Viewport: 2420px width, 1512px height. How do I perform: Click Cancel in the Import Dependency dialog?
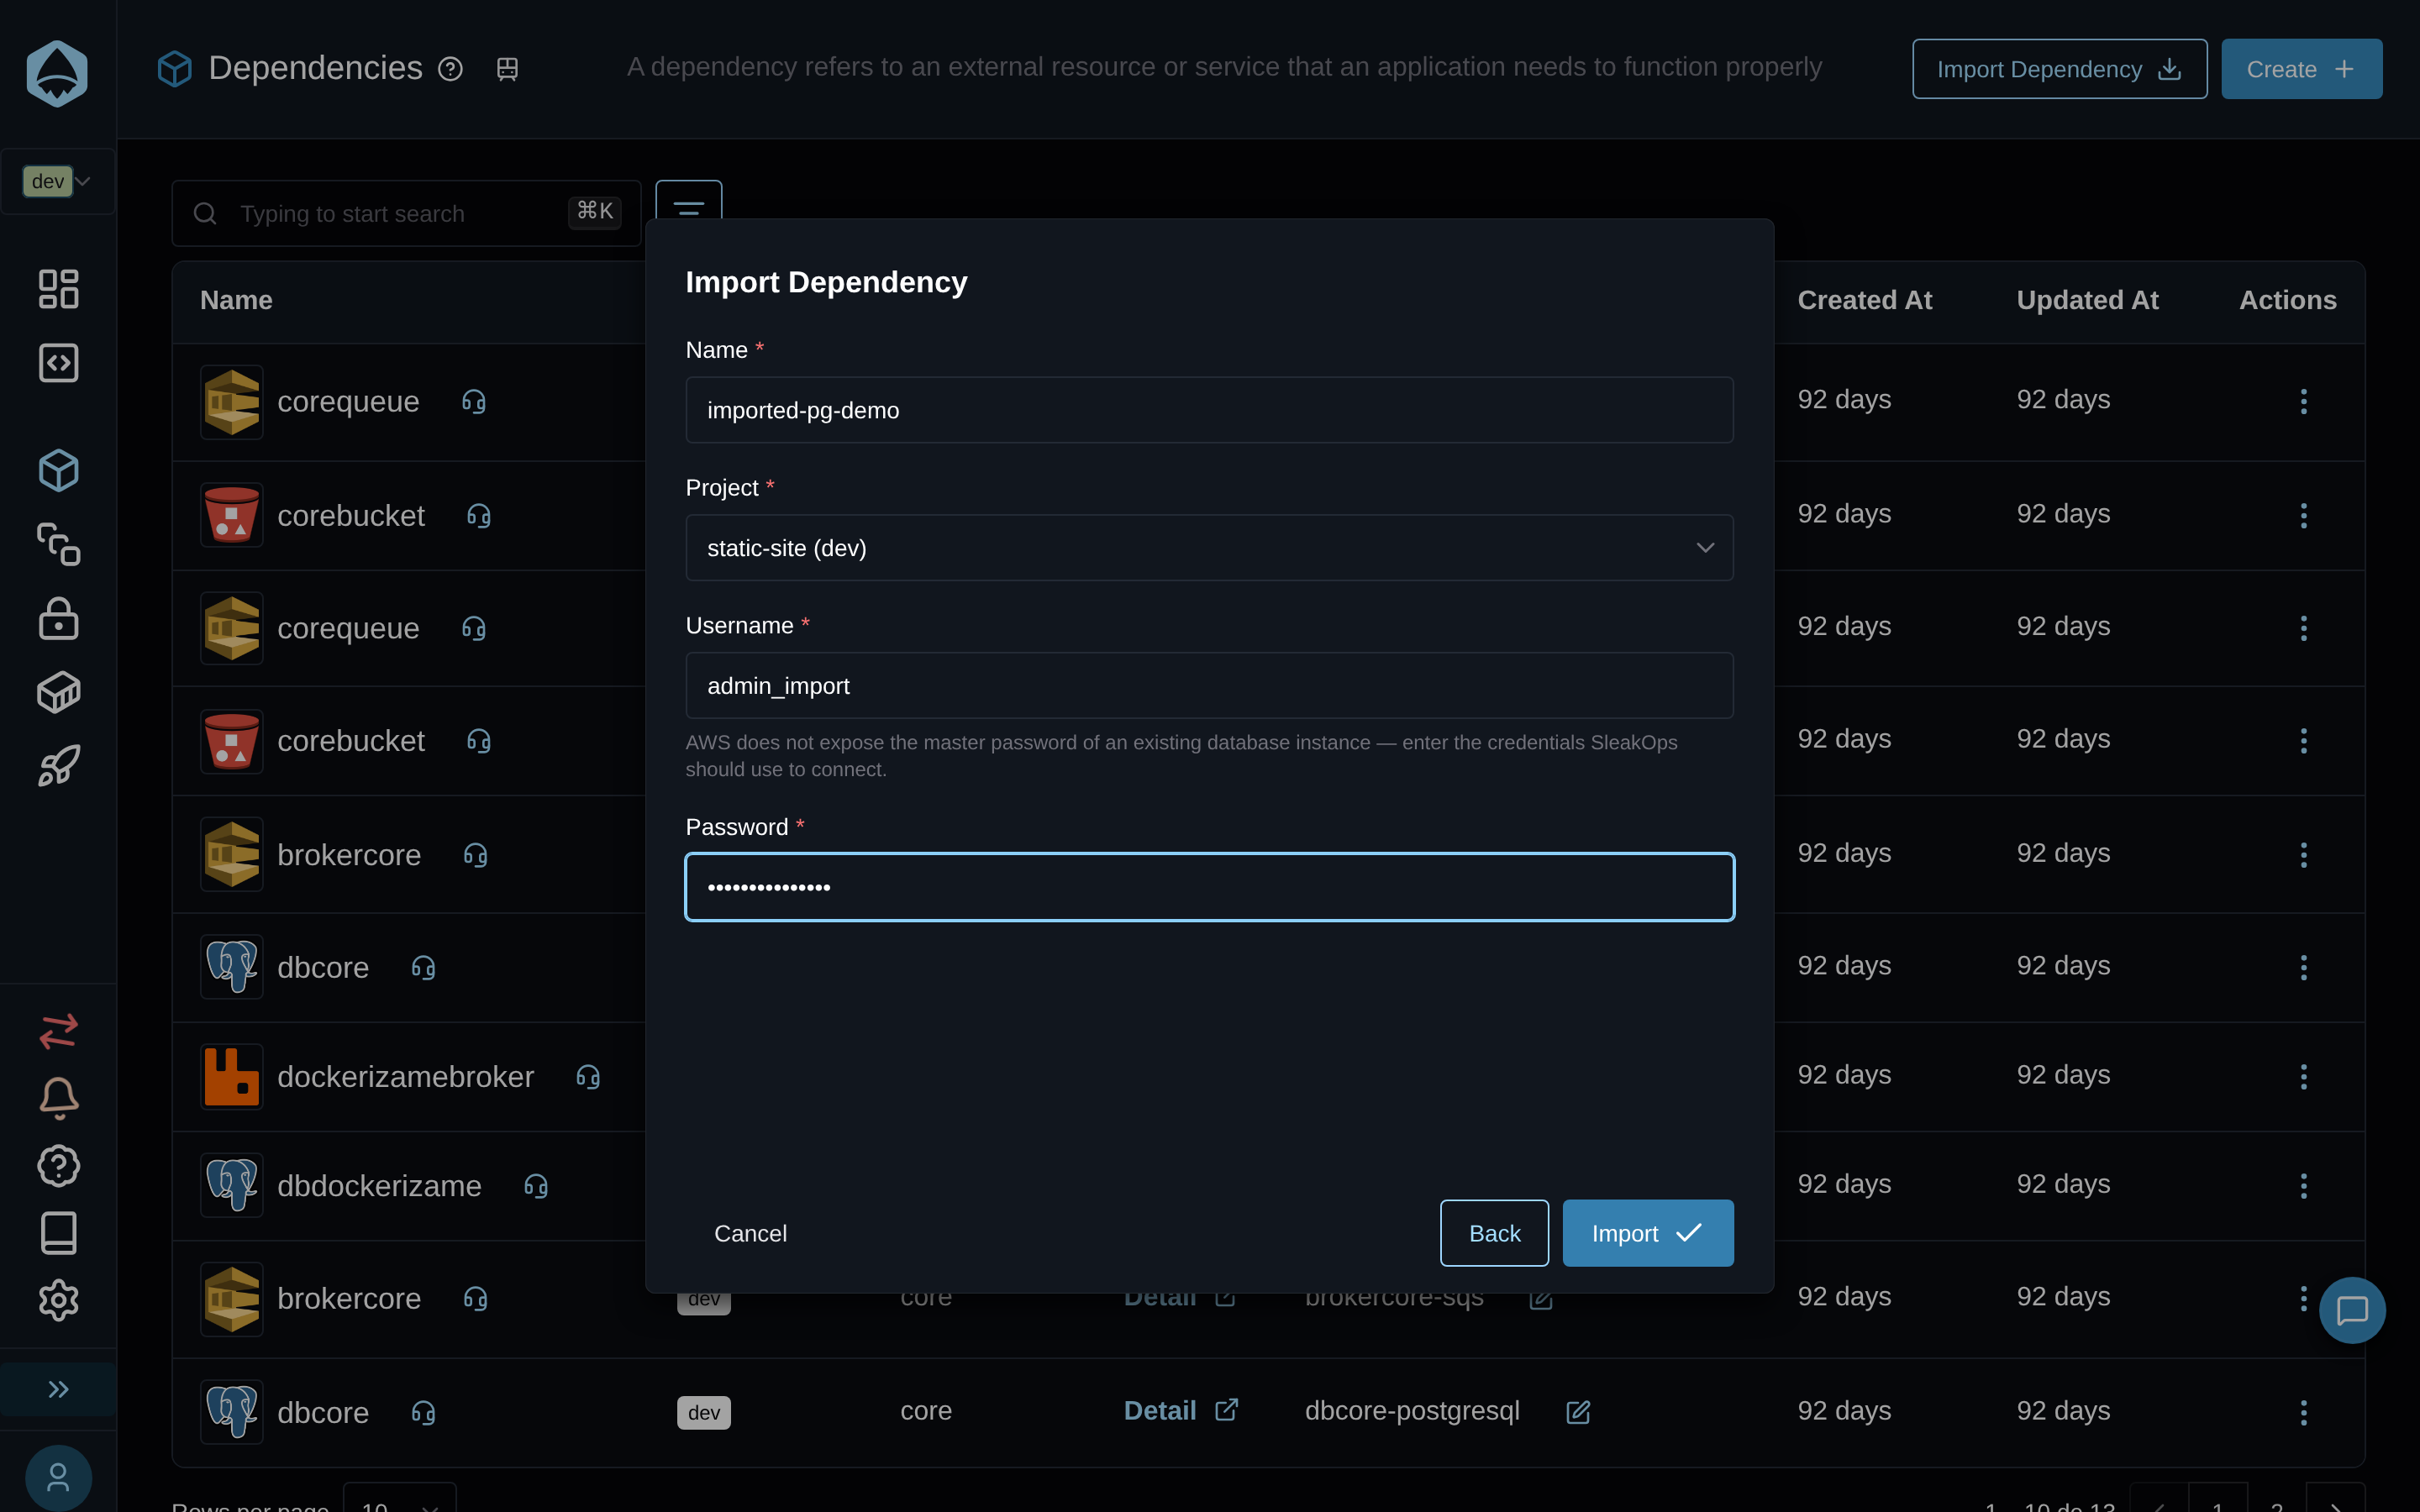750,1233
